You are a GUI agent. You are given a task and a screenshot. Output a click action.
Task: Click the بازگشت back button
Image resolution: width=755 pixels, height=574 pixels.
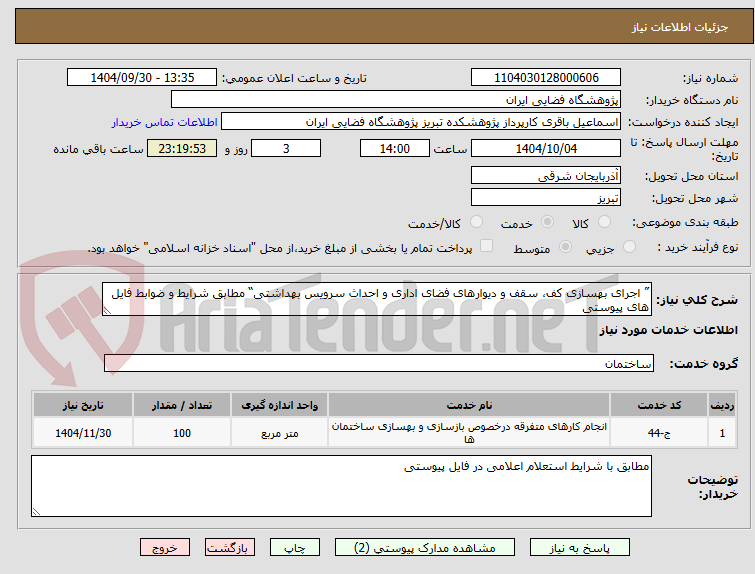pos(230,548)
